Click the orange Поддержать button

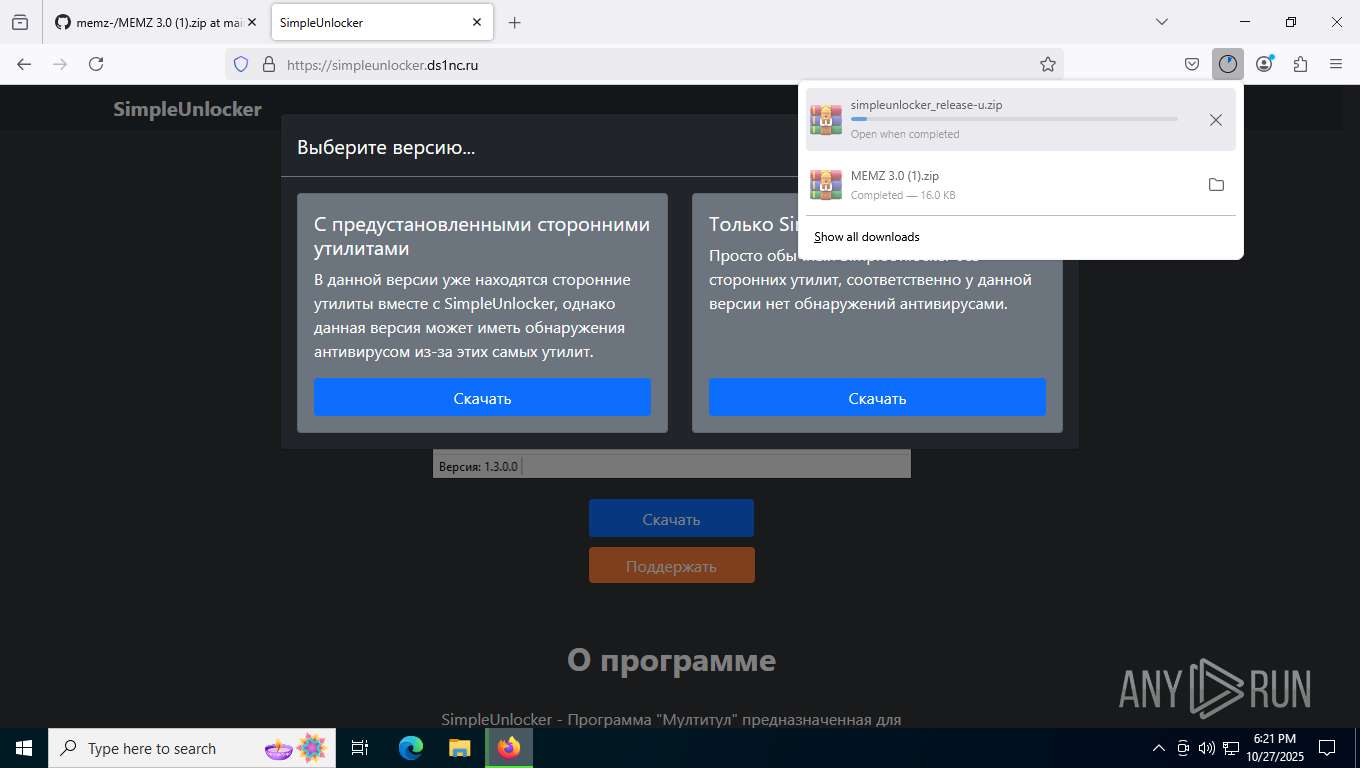(x=671, y=566)
